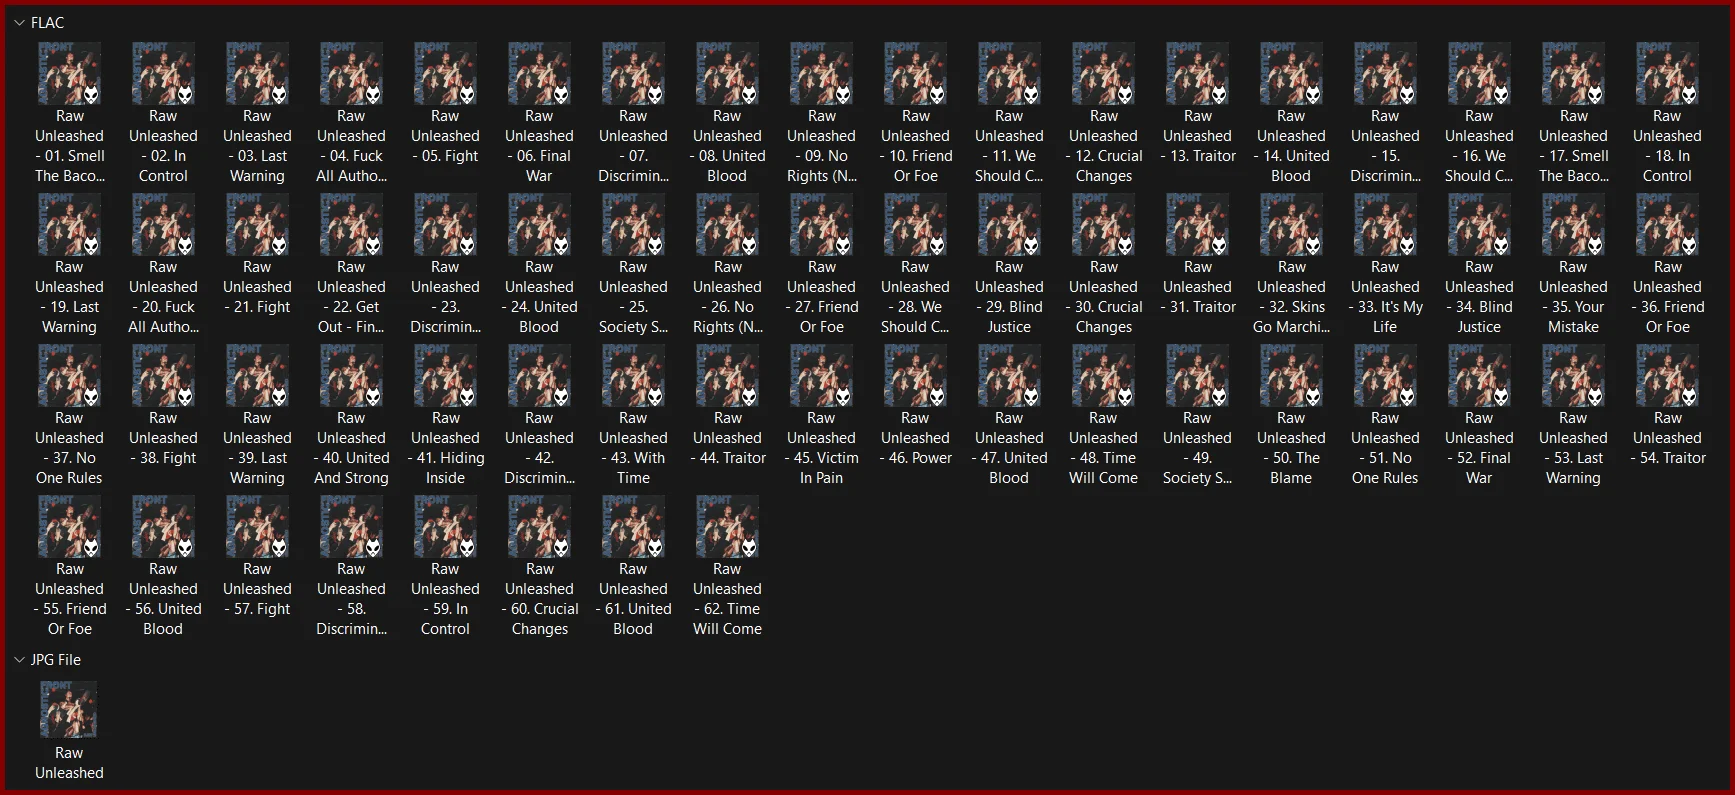Select track 22. Get Out file icon
Viewport: 1735px width, 795px height.
coord(351,225)
